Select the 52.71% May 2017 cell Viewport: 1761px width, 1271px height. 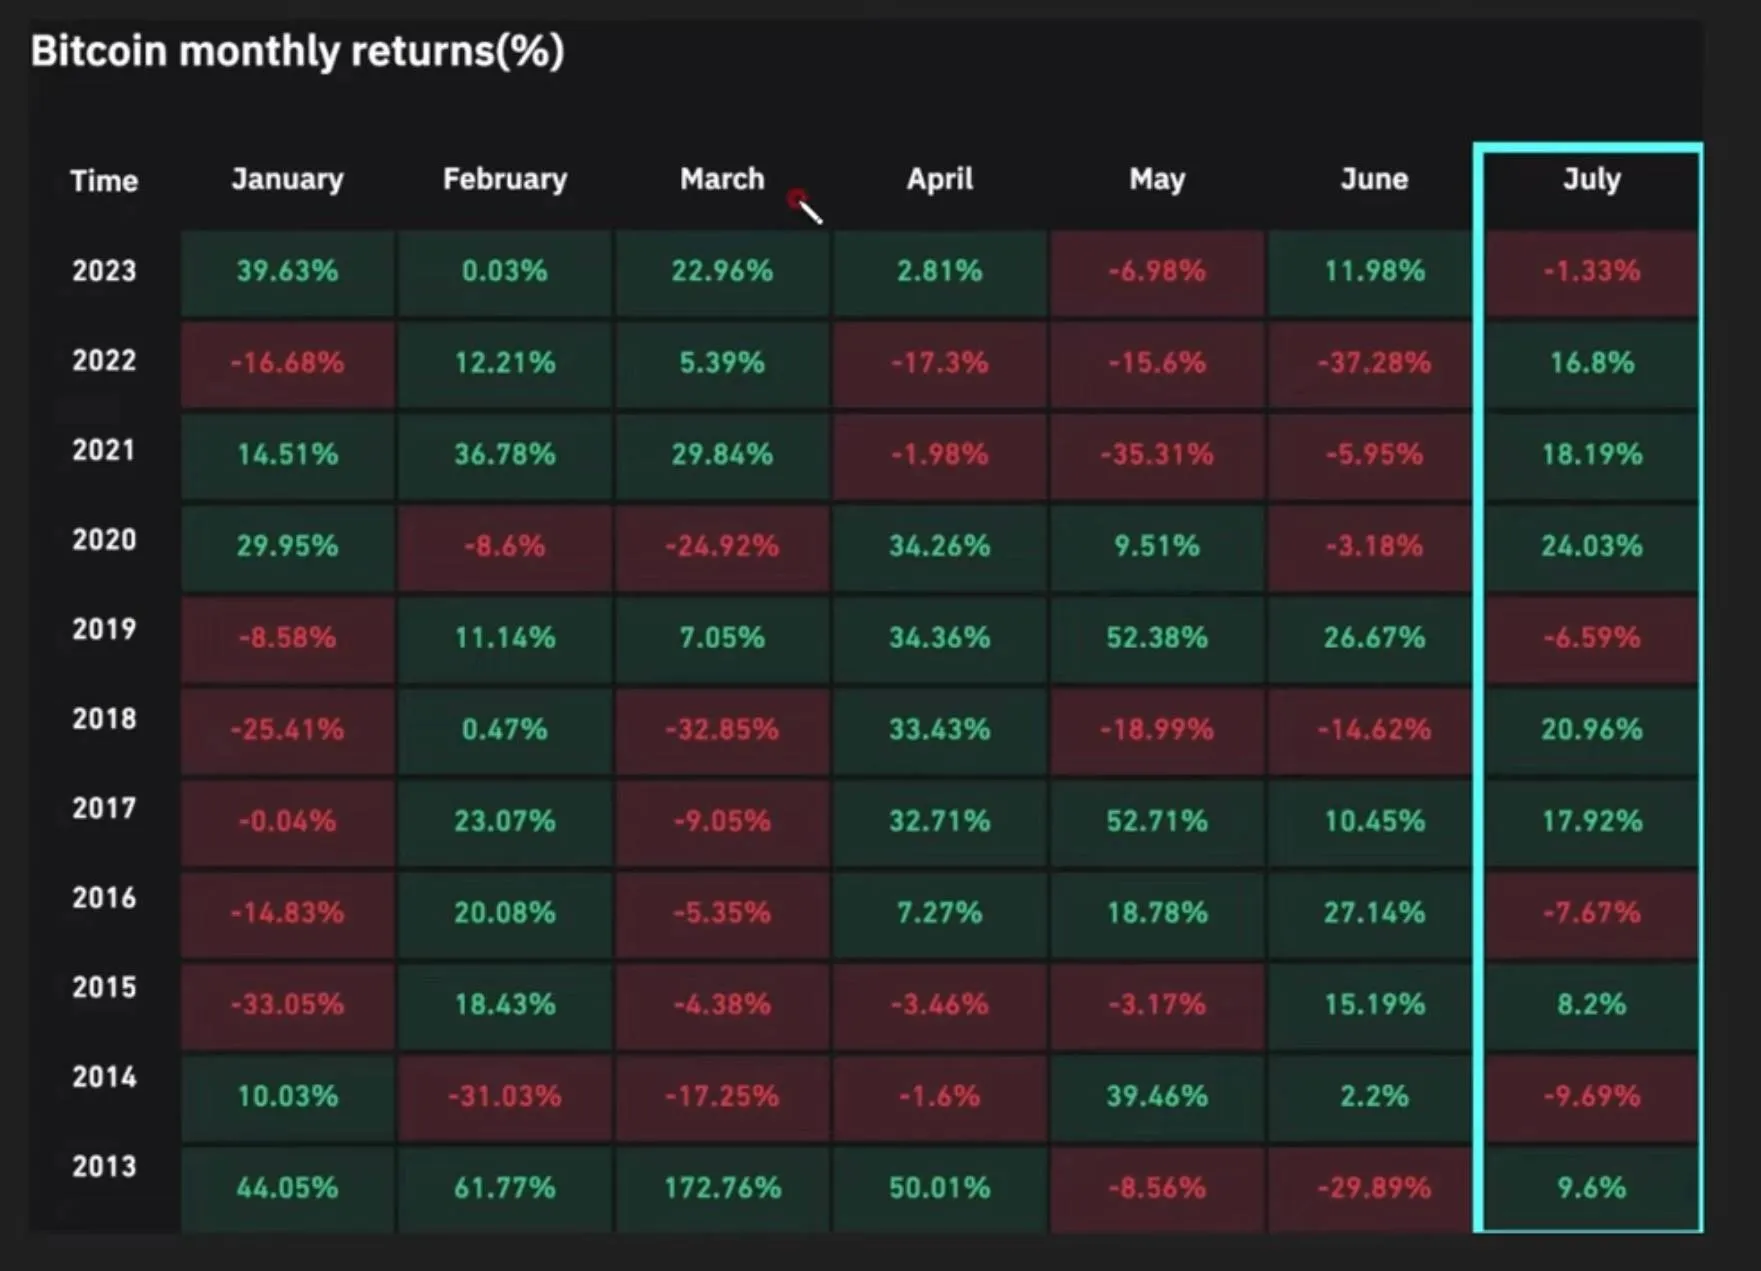[x=1157, y=821]
